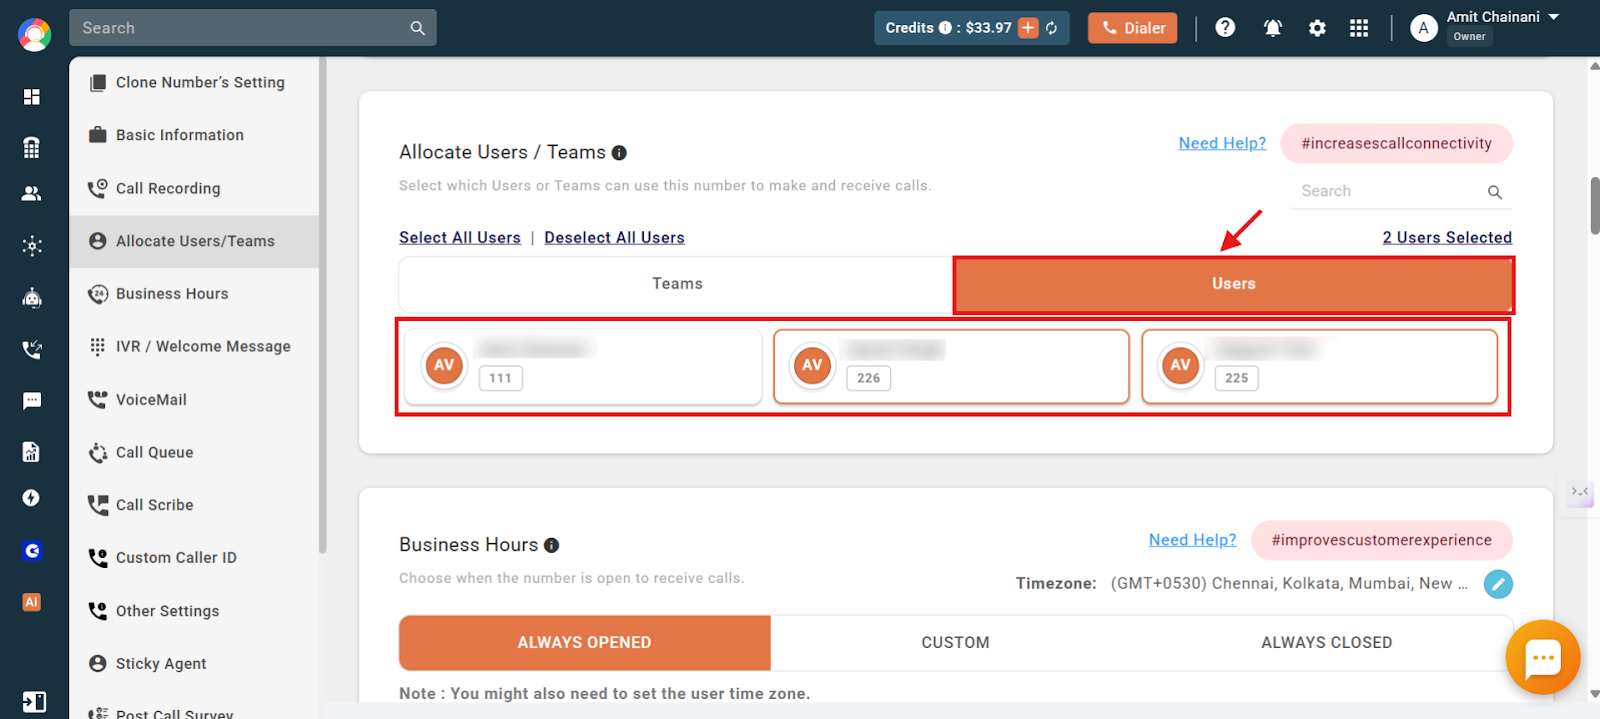Deselect the user card with extension 226
Viewport: 1600px width, 719px height.
tap(951, 366)
